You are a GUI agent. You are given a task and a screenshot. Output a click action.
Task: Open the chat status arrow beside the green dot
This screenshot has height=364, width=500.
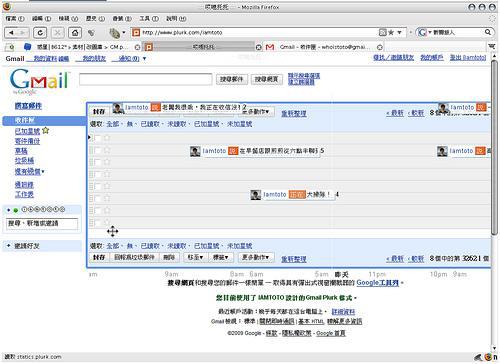click(x=9, y=210)
